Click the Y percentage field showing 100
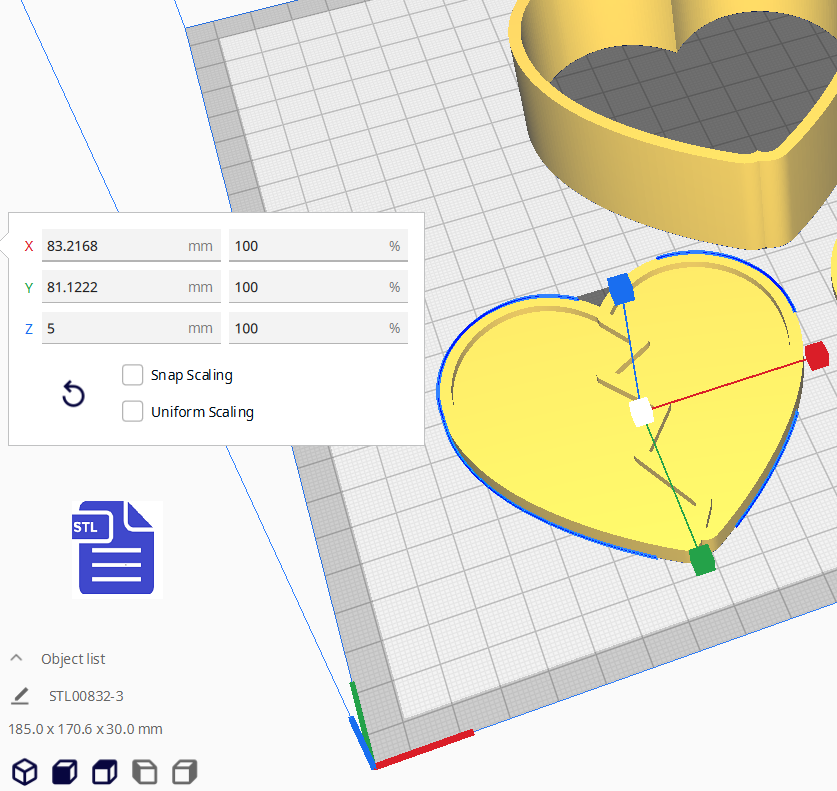 point(317,287)
